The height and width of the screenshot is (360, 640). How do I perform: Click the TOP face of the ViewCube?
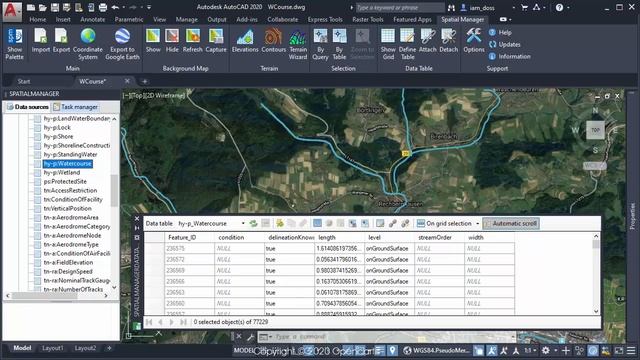(596, 130)
